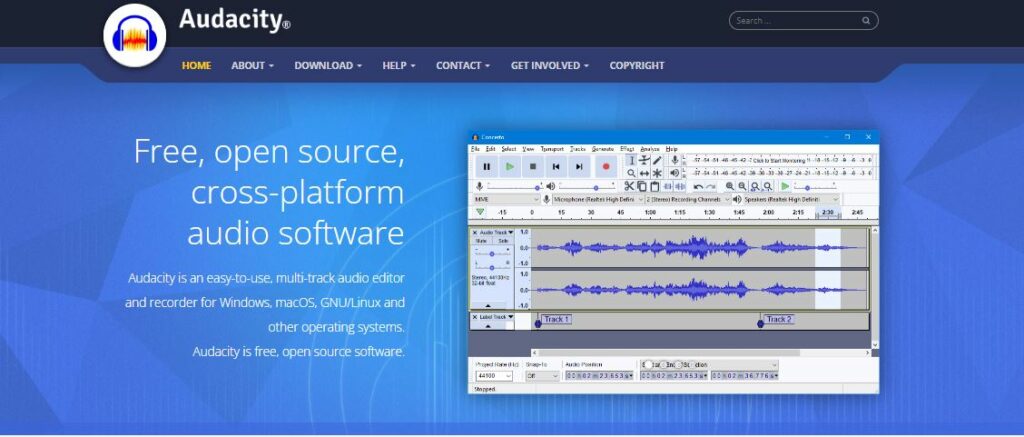The width and height of the screenshot is (1024, 437).
Task: Close the Audio Track with X
Action: click(x=475, y=233)
